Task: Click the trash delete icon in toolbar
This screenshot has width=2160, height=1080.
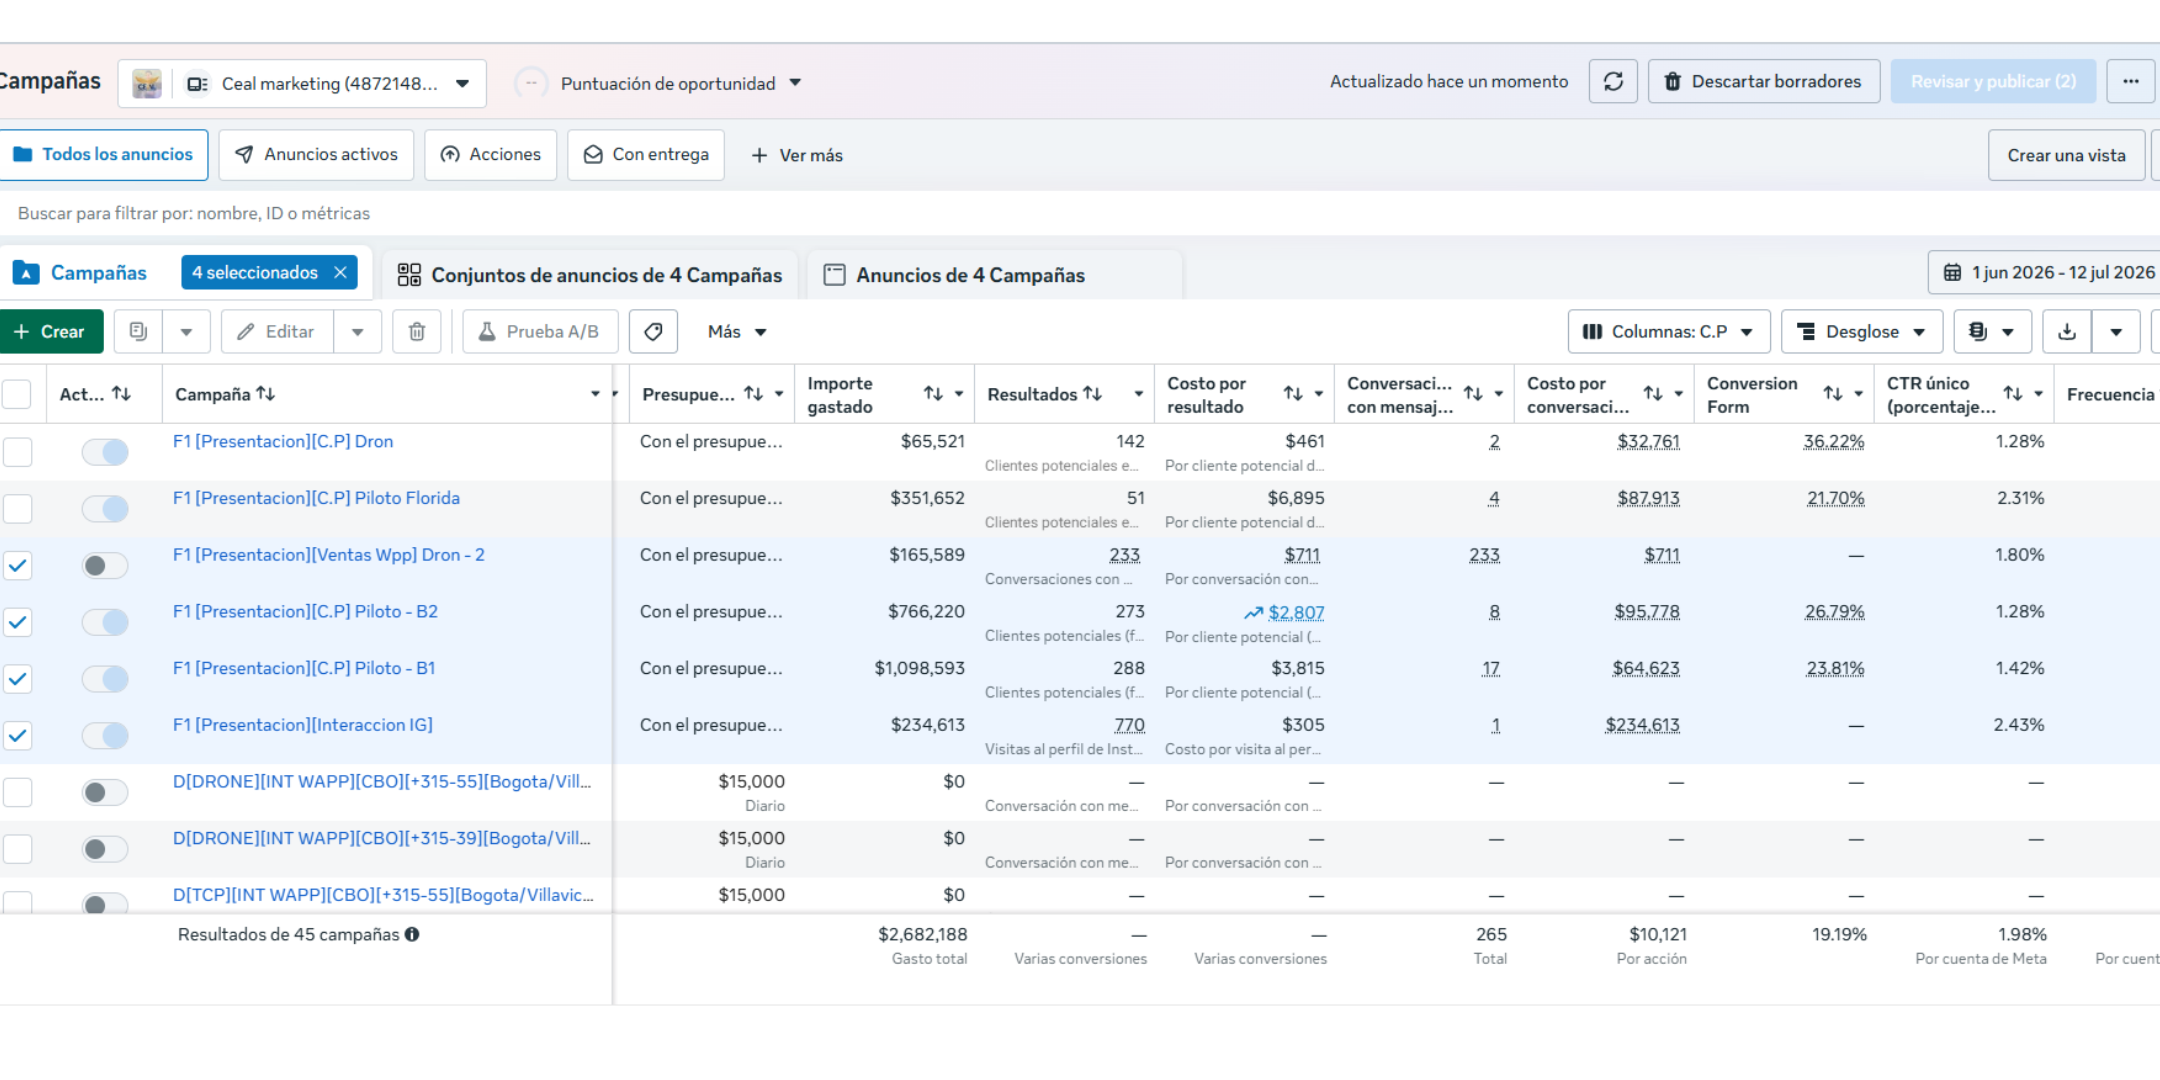Action: (417, 332)
